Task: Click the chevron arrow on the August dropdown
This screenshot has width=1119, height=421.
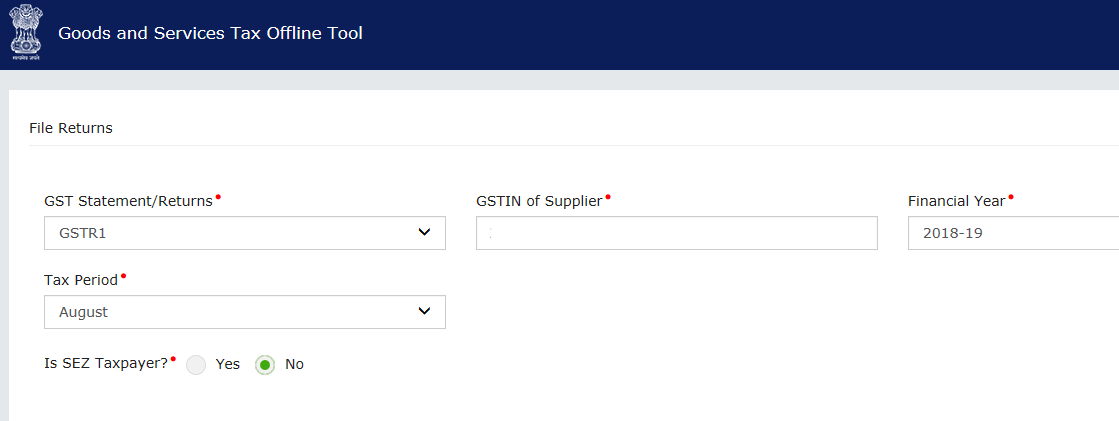Action: click(x=424, y=312)
